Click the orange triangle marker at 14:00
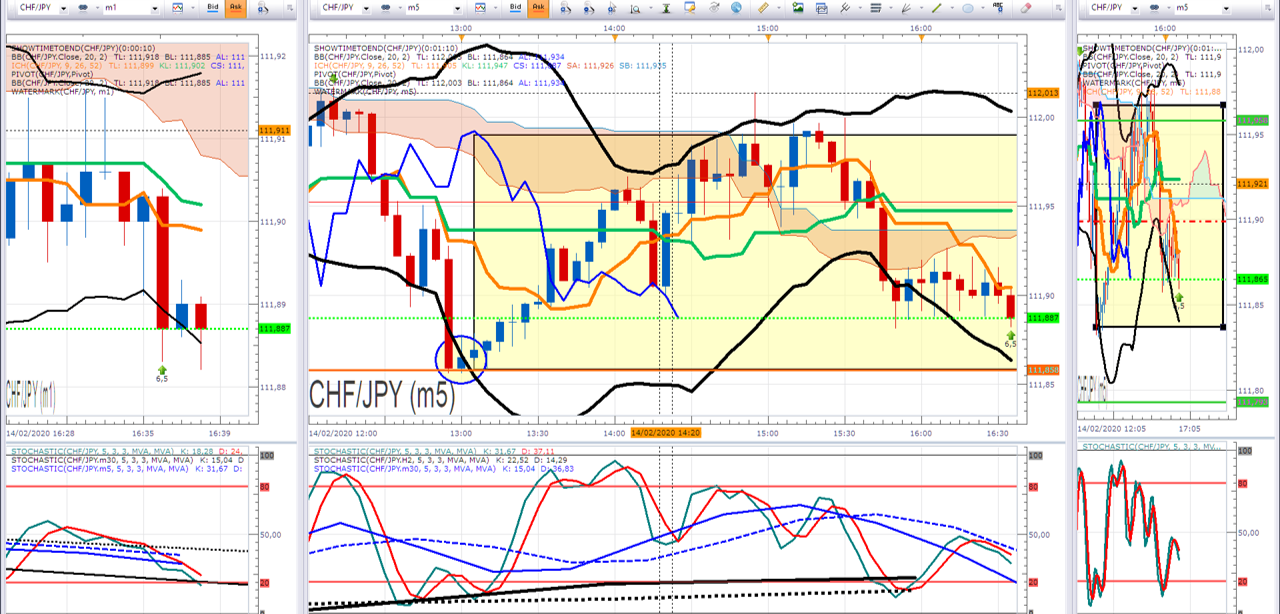This screenshot has height=614, width=1280. point(614,39)
